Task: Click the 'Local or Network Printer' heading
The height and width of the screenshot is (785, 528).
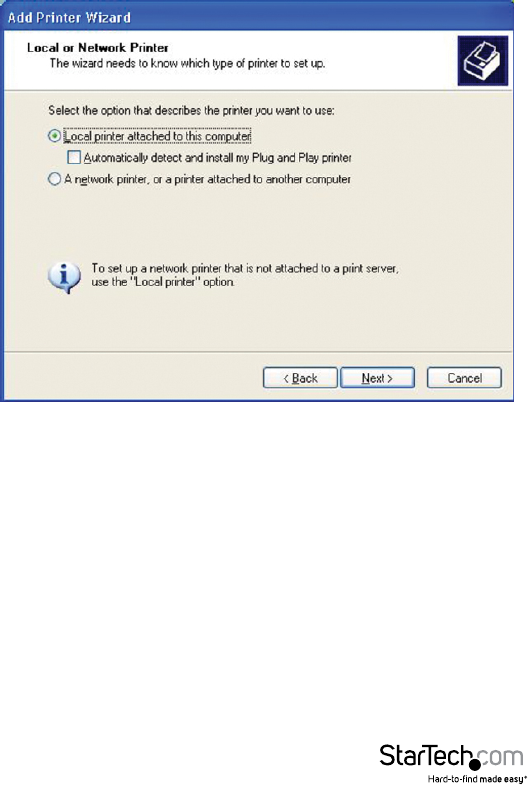Action: click(98, 48)
